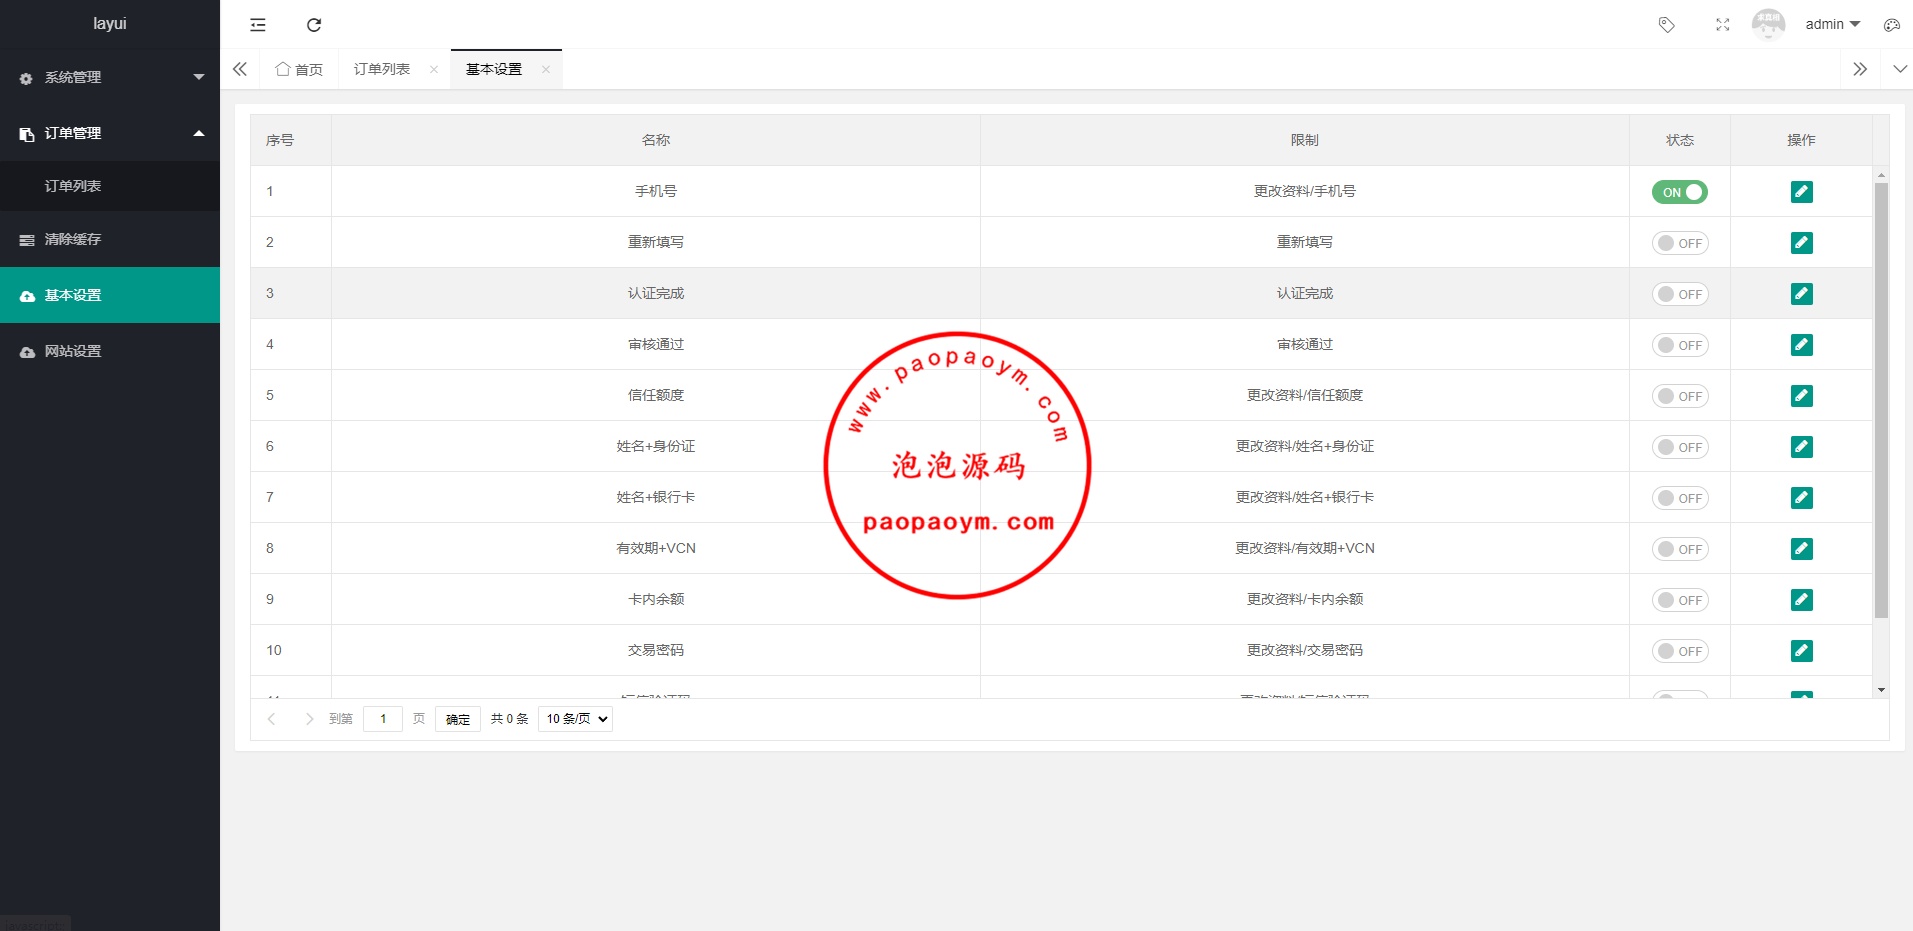Expand the 系统管理 sidebar menu
The width and height of the screenshot is (1913, 931).
(110, 77)
